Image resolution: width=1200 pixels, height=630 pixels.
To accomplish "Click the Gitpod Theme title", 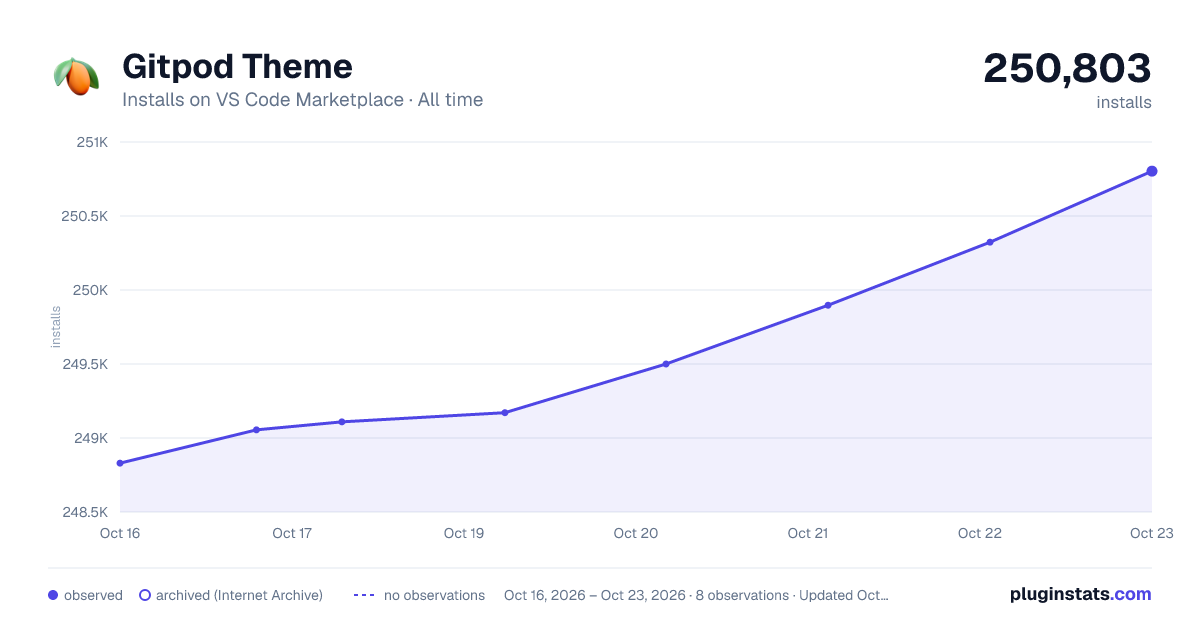I will tap(237, 67).
